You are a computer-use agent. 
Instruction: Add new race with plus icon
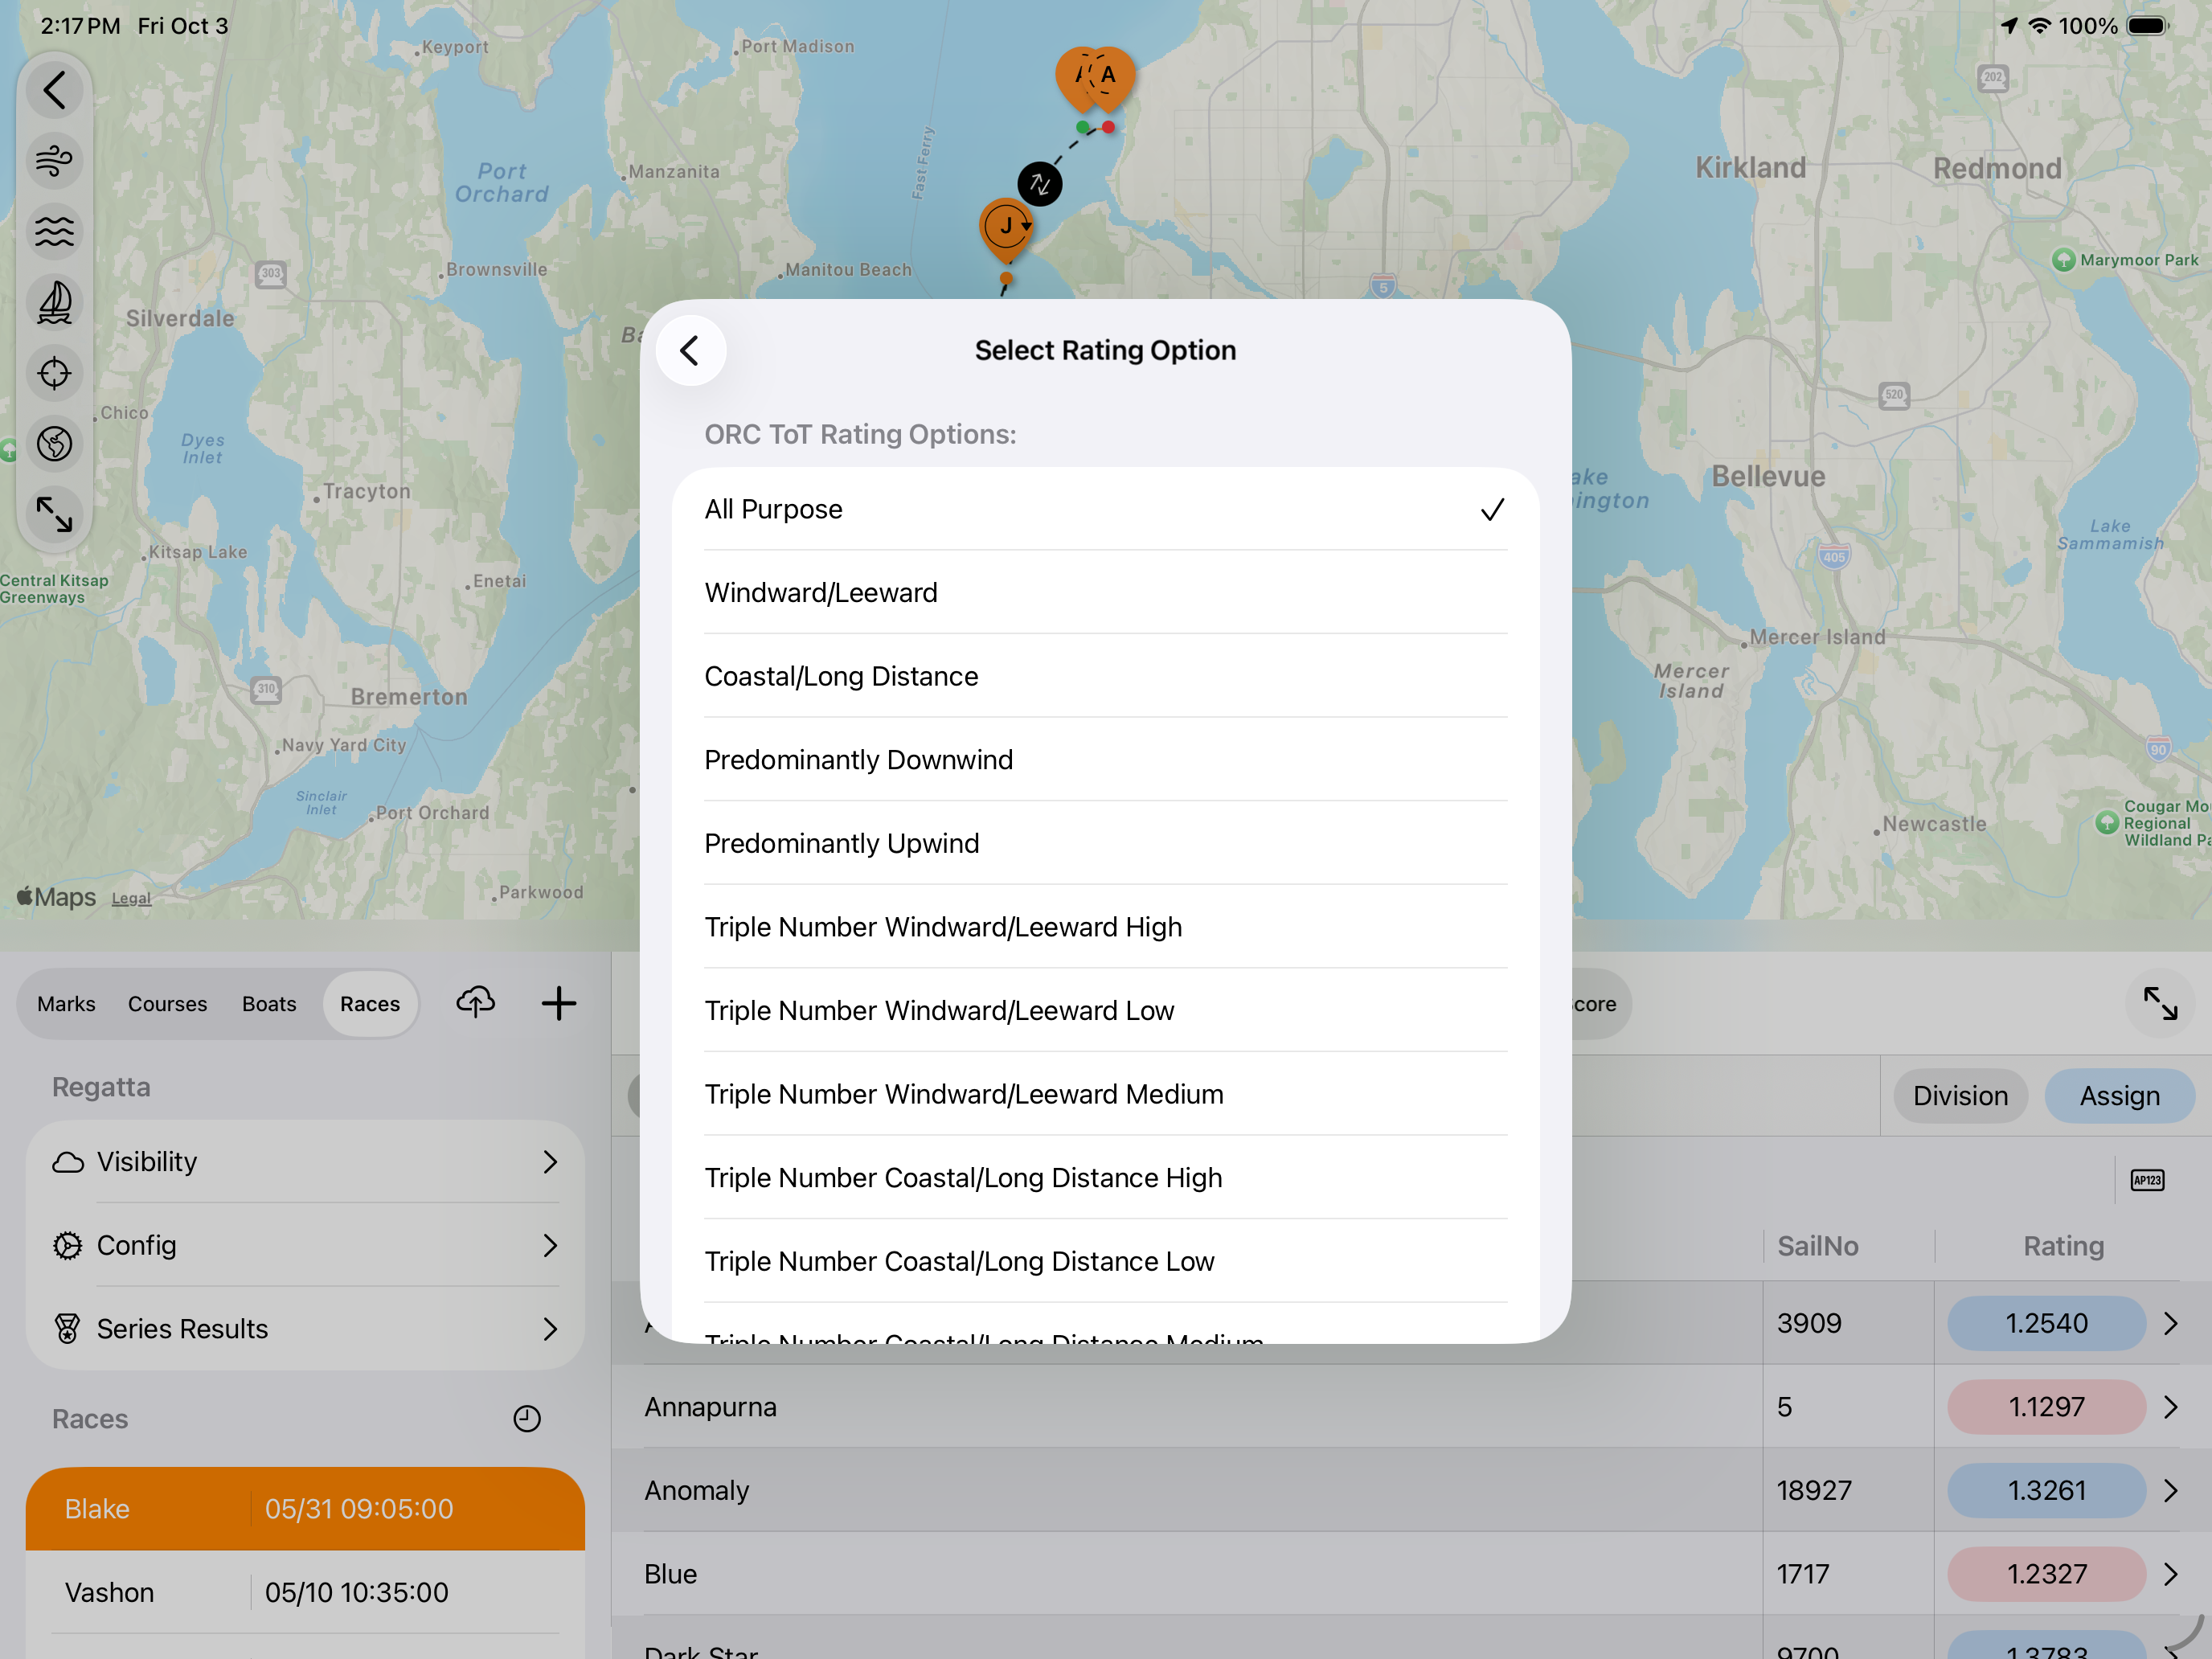pyautogui.click(x=559, y=1003)
